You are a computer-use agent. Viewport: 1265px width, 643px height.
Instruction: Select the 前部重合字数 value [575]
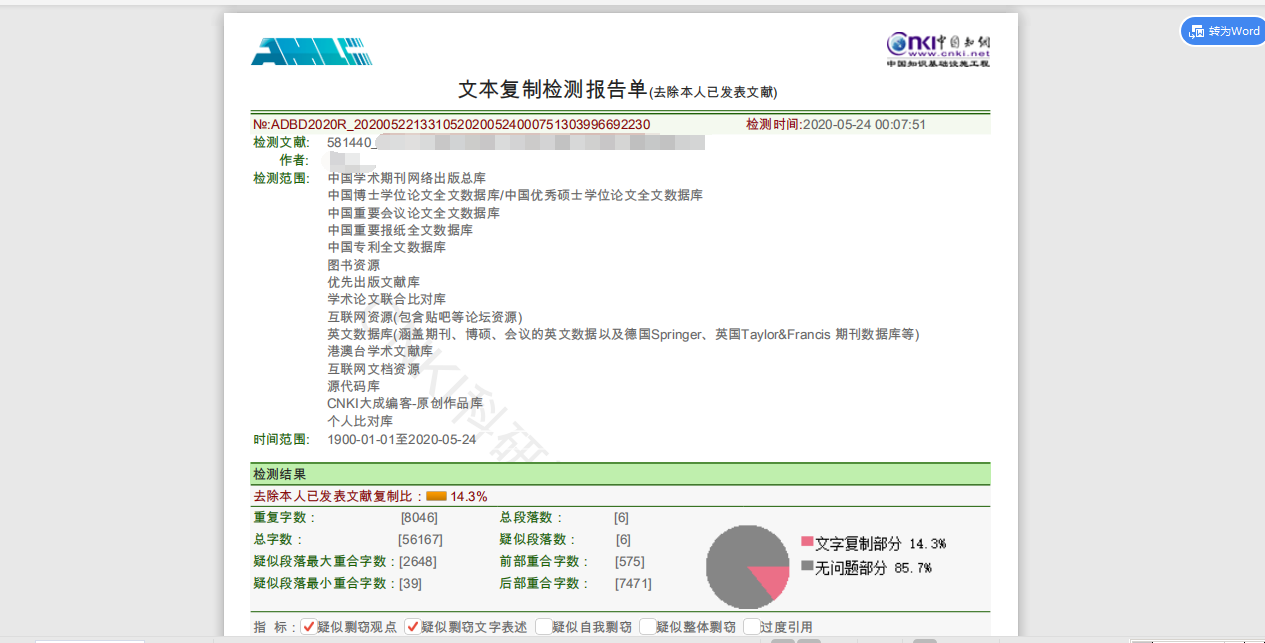click(x=629, y=561)
